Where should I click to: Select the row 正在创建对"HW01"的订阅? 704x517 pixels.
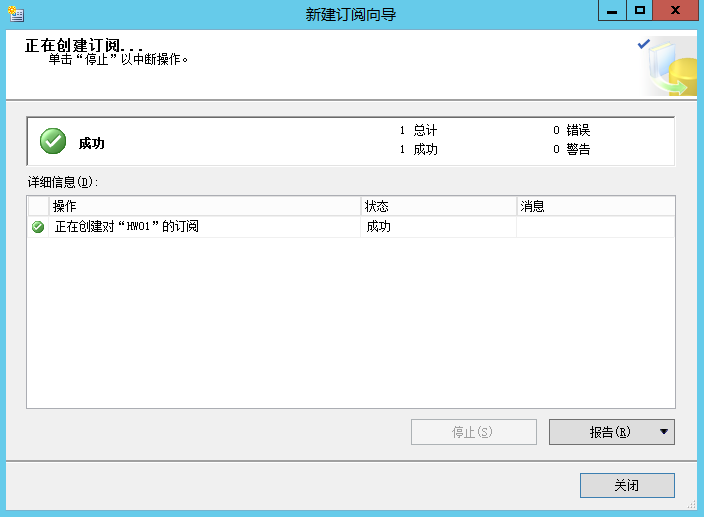tap(351, 227)
